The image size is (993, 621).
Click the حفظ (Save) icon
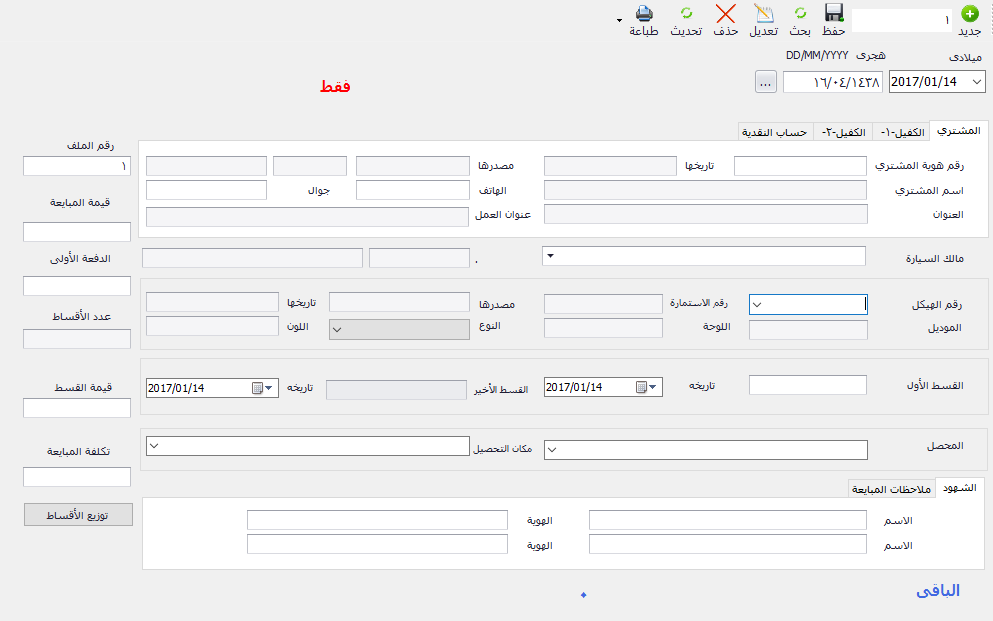833,15
